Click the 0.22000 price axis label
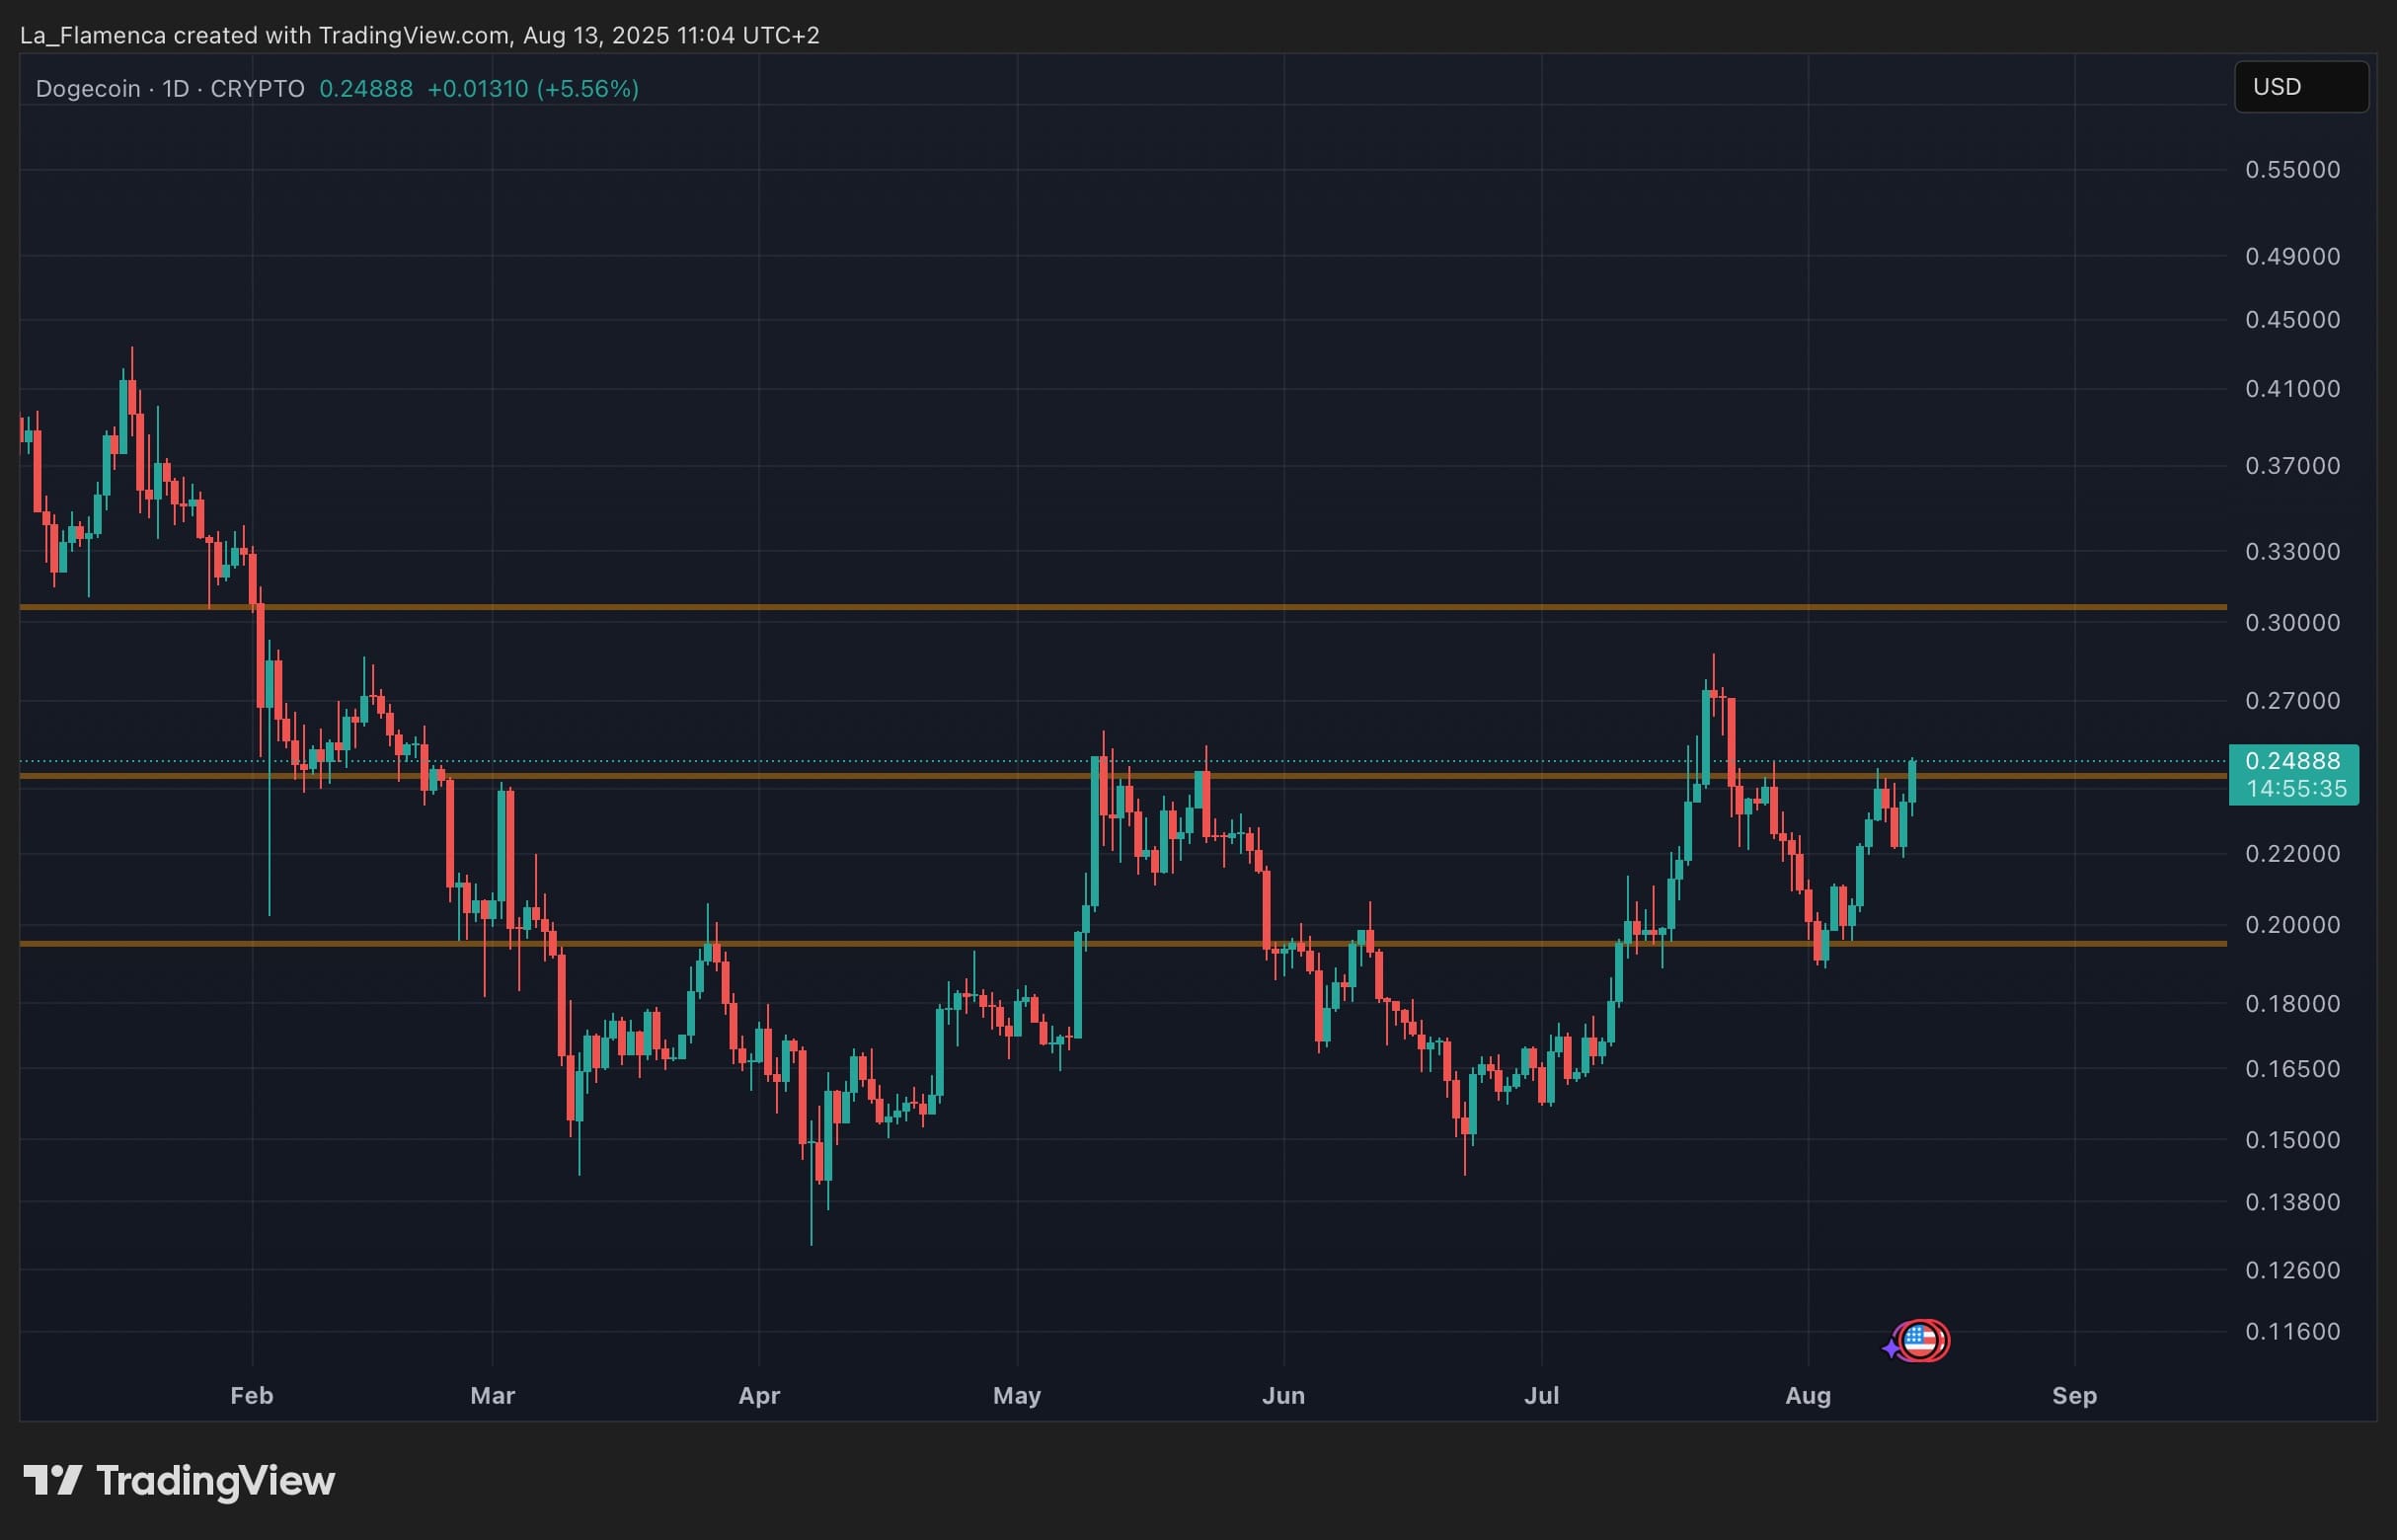This screenshot has height=1540, width=2397. (x=2293, y=853)
